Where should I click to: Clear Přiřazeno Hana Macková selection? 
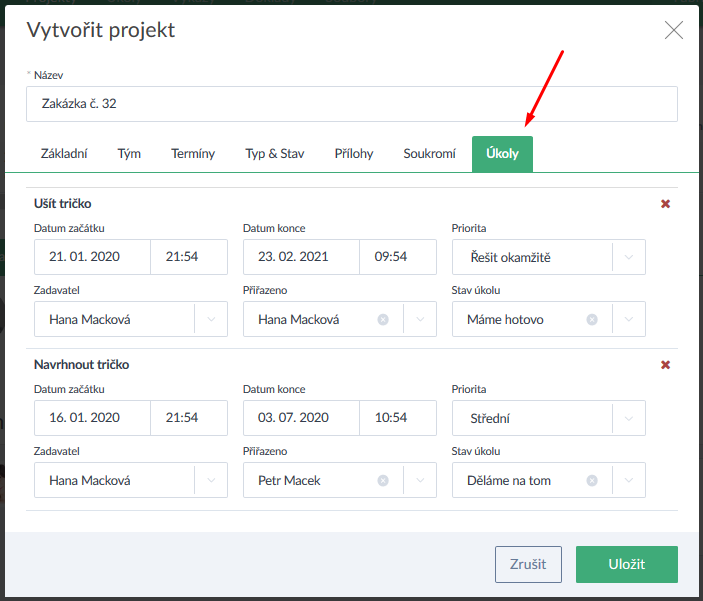point(383,320)
